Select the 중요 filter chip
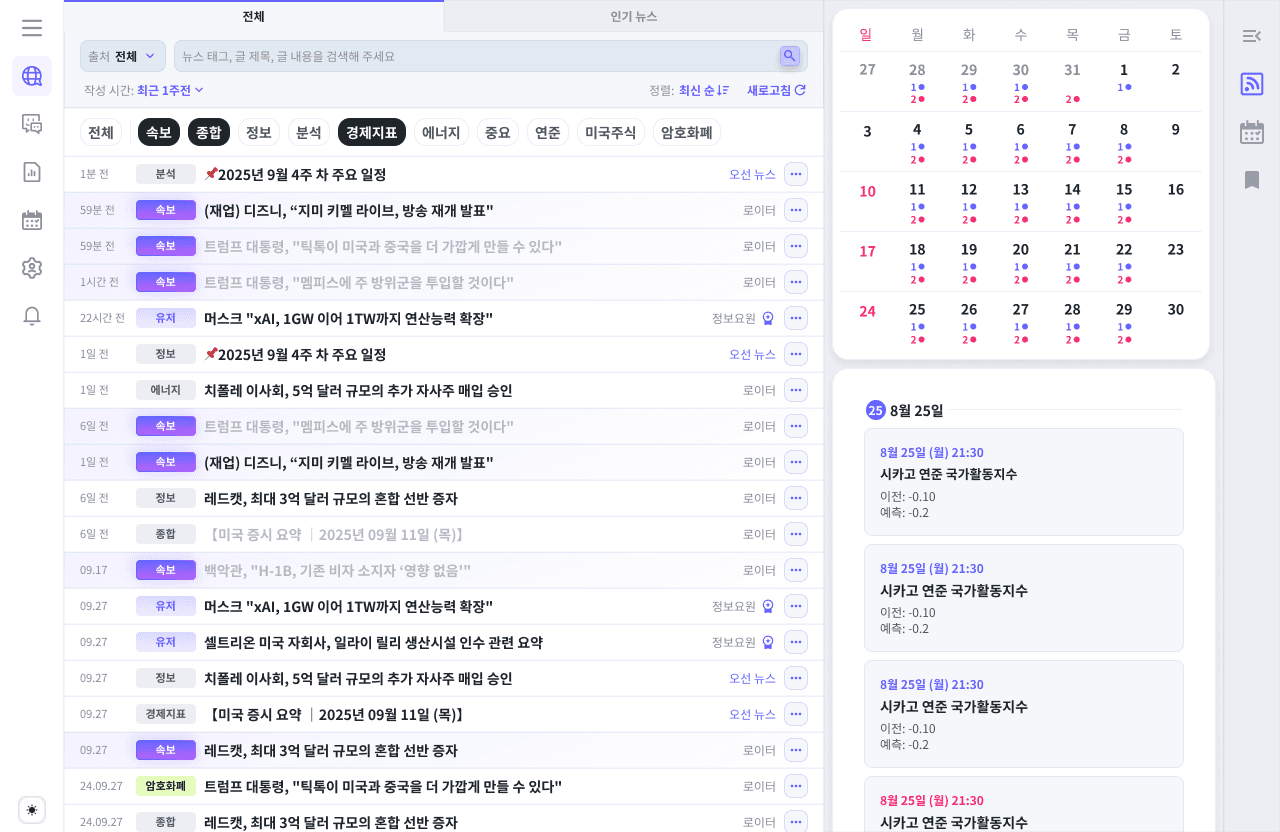This screenshot has height=832, width=1280. [x=498, y=132]
